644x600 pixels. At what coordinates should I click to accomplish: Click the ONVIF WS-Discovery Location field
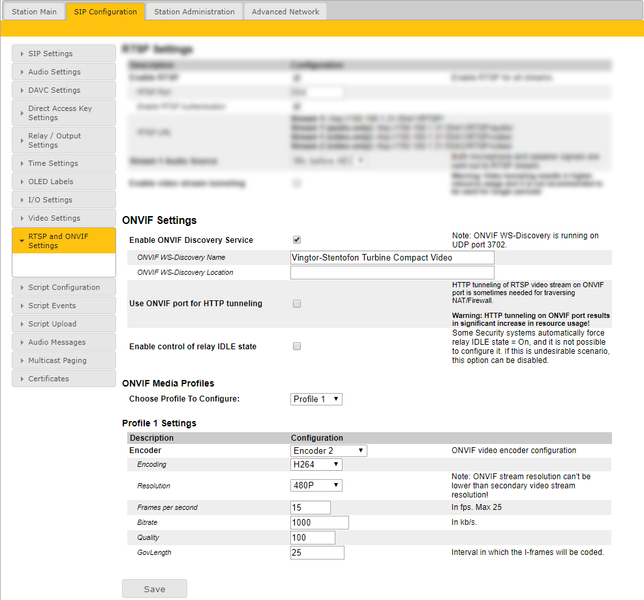coord(392,272)
